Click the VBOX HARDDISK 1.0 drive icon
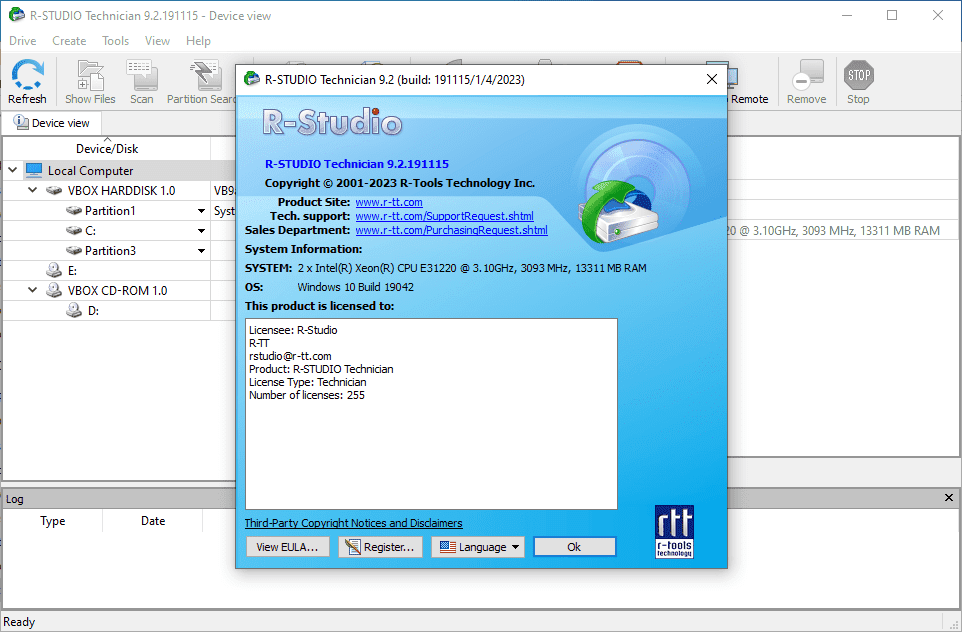The width and height of the screenshot is (962, 632). 54,191
